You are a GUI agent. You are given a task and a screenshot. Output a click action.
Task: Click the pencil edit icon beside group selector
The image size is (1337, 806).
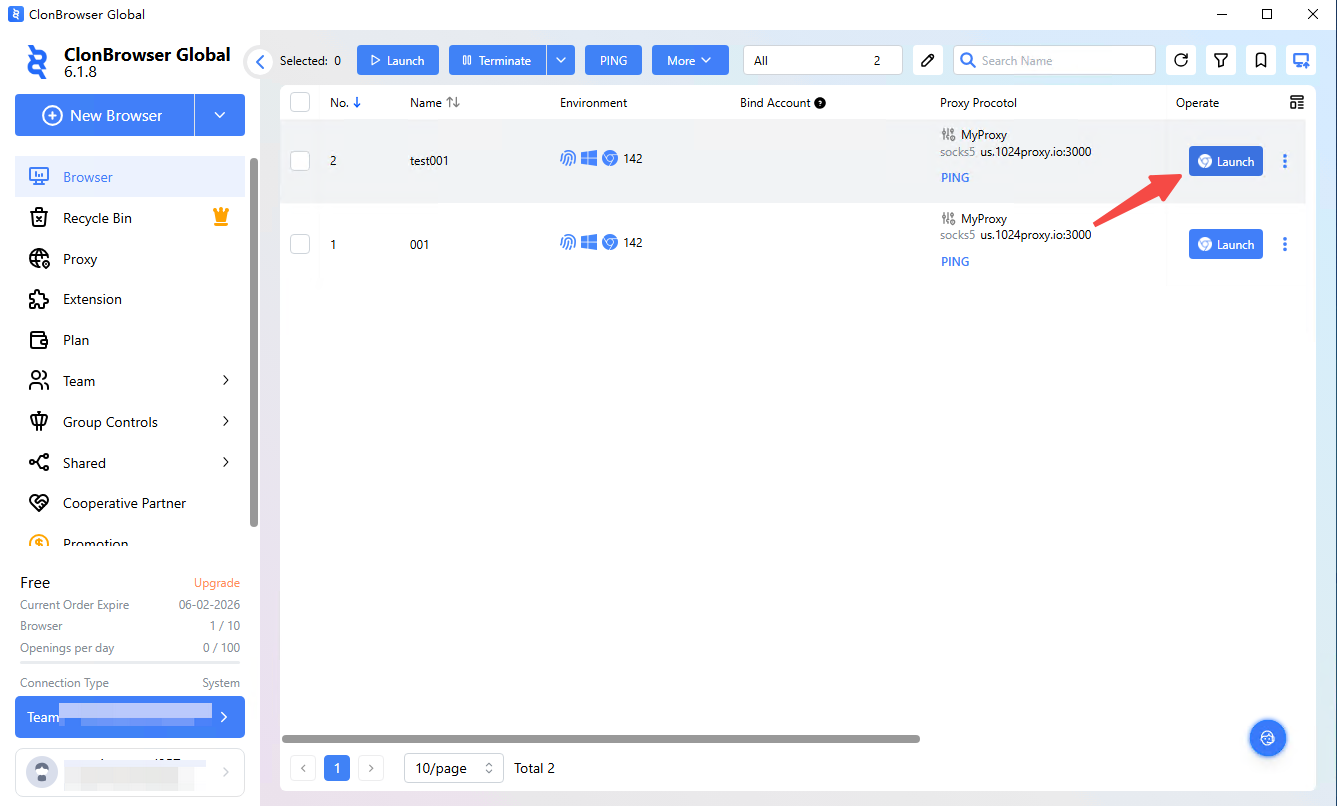pos(928,61)
